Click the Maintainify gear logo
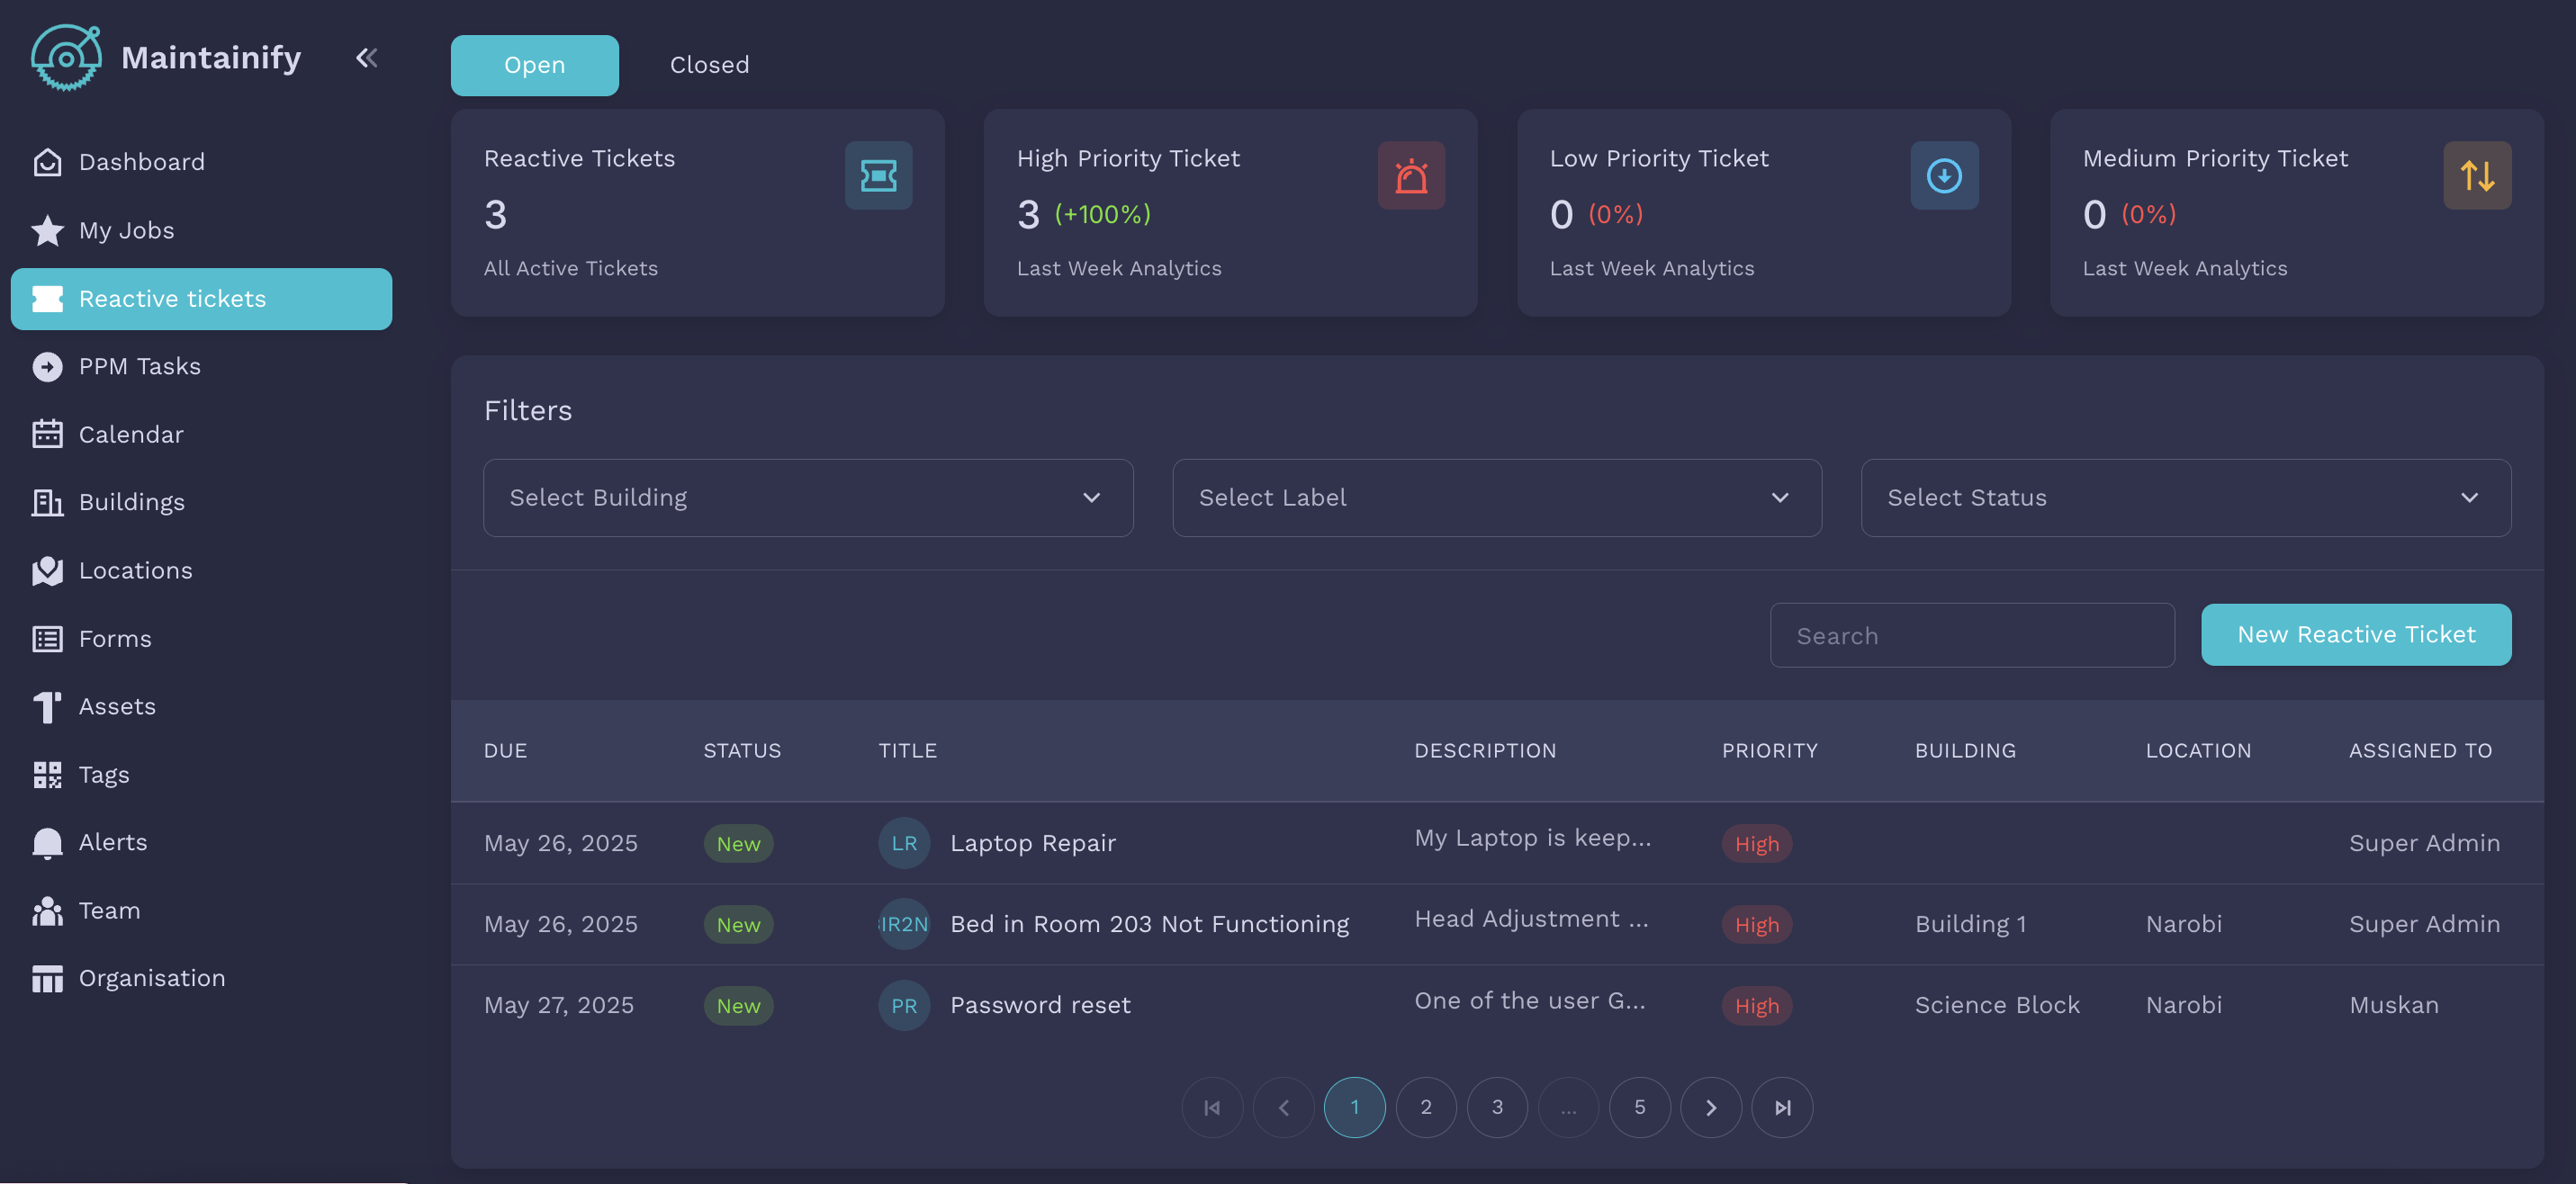 [x=66, y=58]
